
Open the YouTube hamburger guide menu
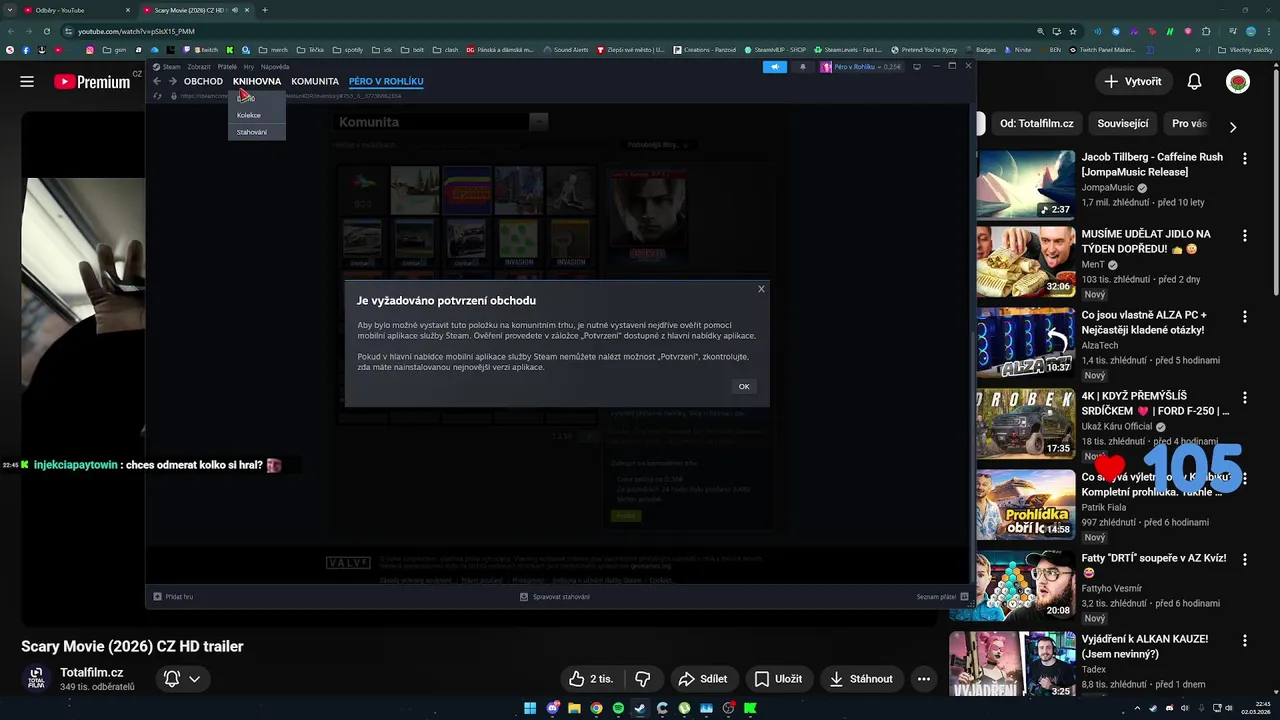[x=27, y=82]
